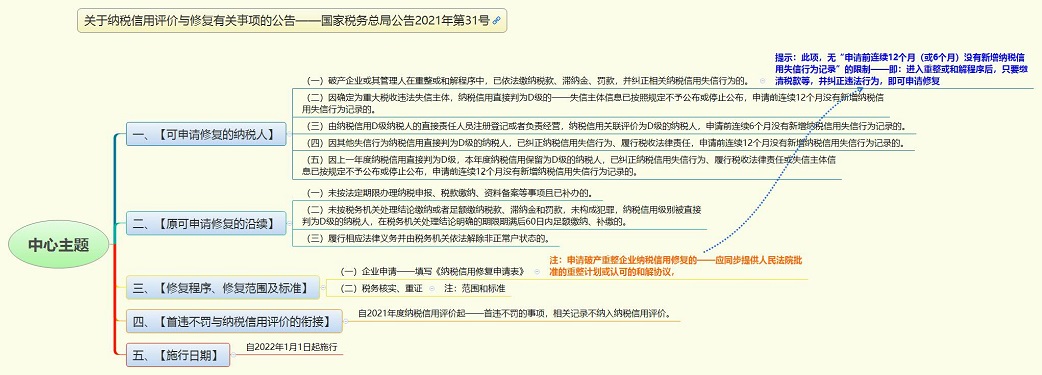
Task: Select node 四、【首违不罚与纳税信用评价的衔接】
Action: [233, 321]
